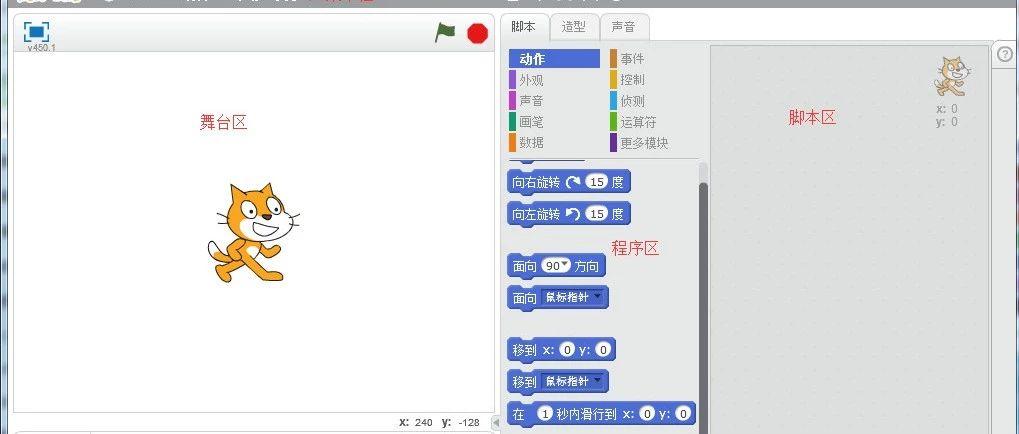Click x value in 滑行到 block

point(647,414)
